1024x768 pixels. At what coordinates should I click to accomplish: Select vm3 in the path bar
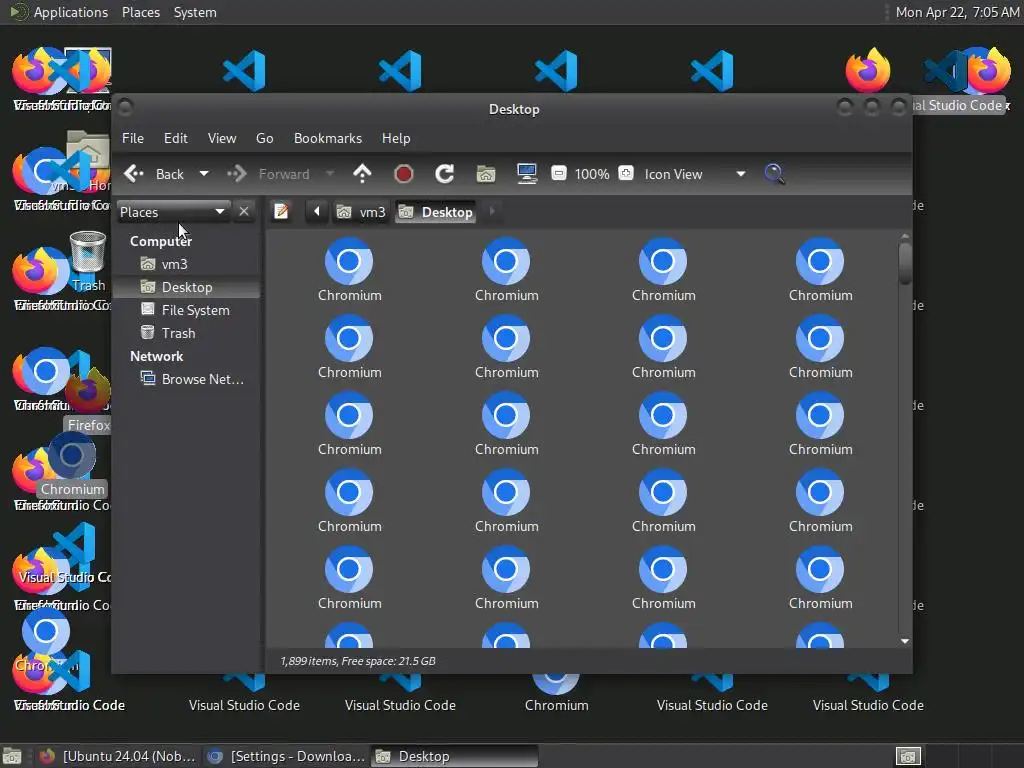point(361,212)
